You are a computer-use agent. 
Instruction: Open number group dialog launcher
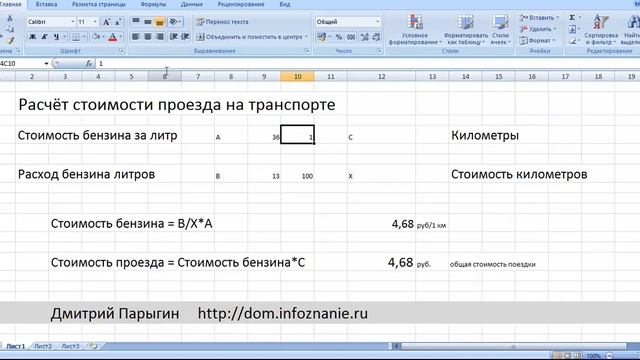pos(379,51)
